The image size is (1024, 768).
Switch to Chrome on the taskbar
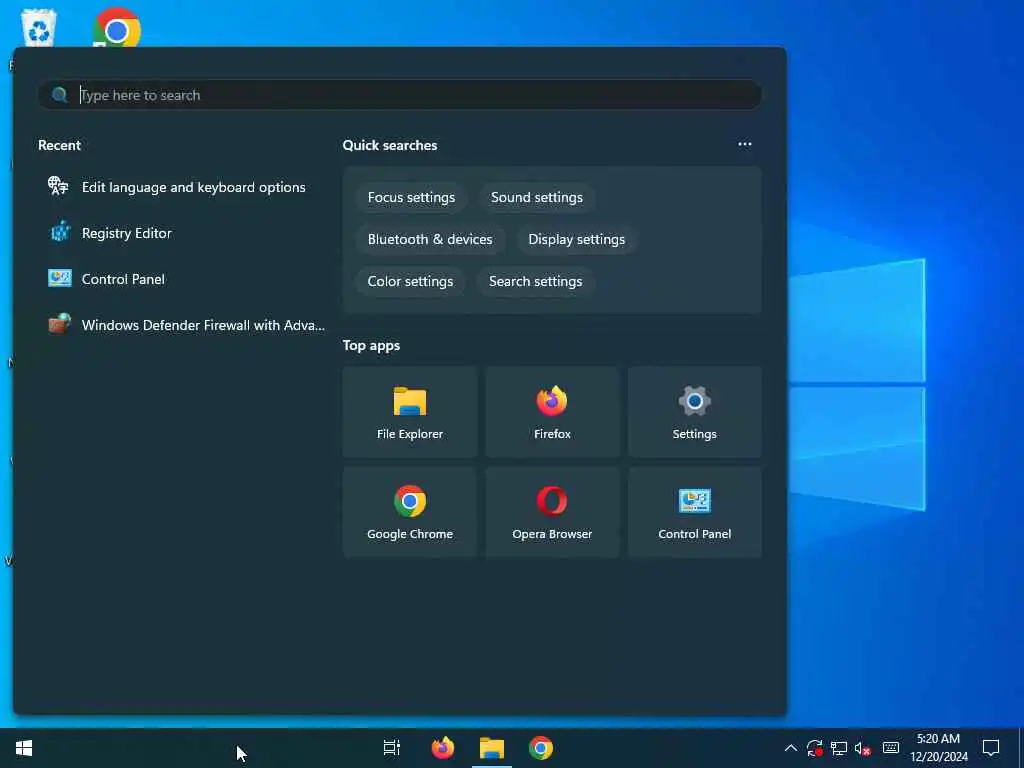point(541,748)
